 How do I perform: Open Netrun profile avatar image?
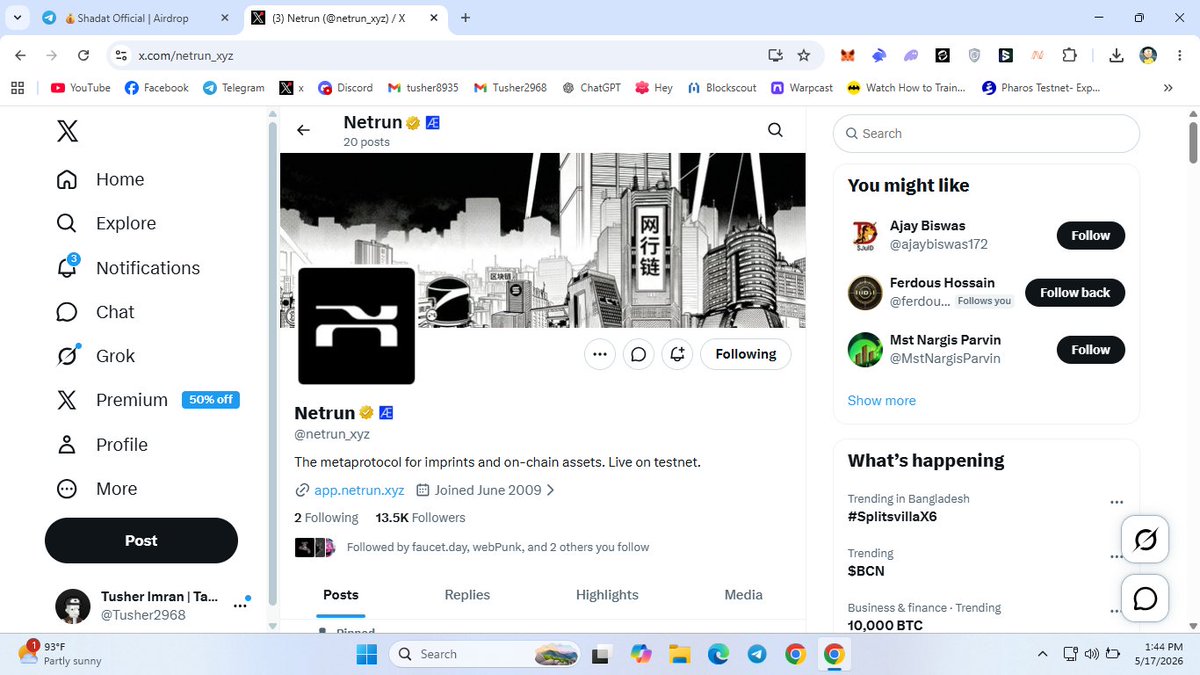pos(356,326)
